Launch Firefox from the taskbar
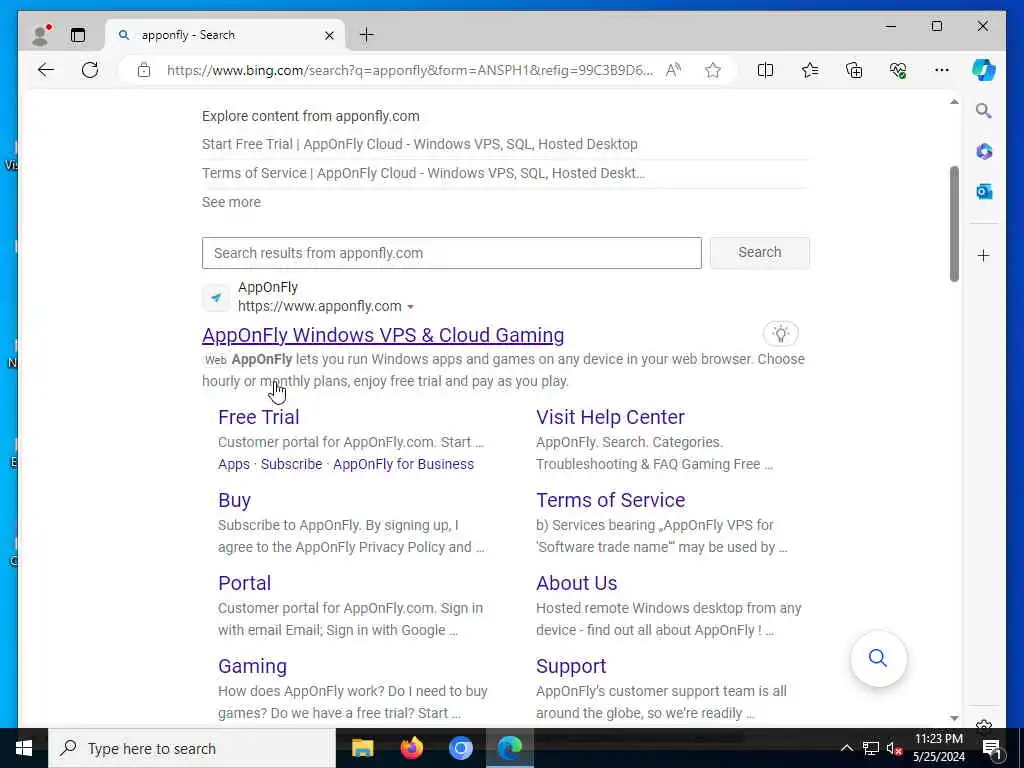The height and width of the screenshot is (768, 1024). click(411, 748)
